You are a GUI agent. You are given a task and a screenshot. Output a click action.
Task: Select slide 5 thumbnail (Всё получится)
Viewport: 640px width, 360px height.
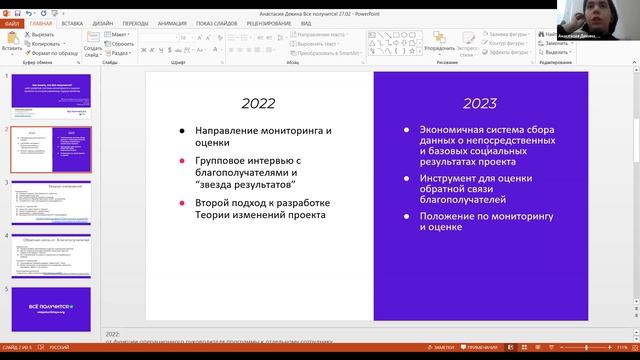pyautogui.click(x=51, y=309)
